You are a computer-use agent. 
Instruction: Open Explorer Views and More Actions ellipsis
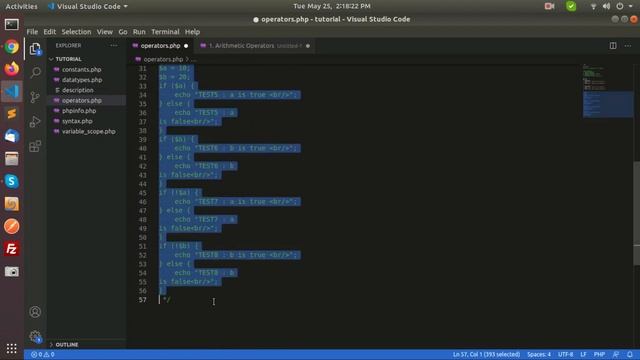tap(114, 46)
